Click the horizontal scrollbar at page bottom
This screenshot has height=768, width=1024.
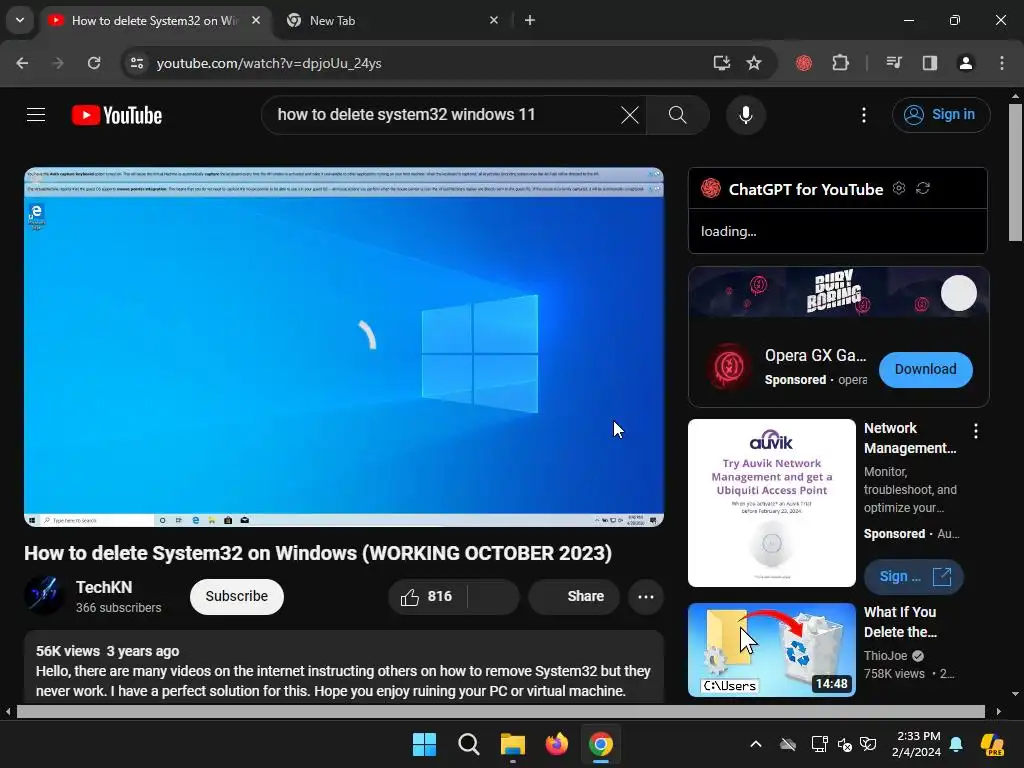(501, 711)
